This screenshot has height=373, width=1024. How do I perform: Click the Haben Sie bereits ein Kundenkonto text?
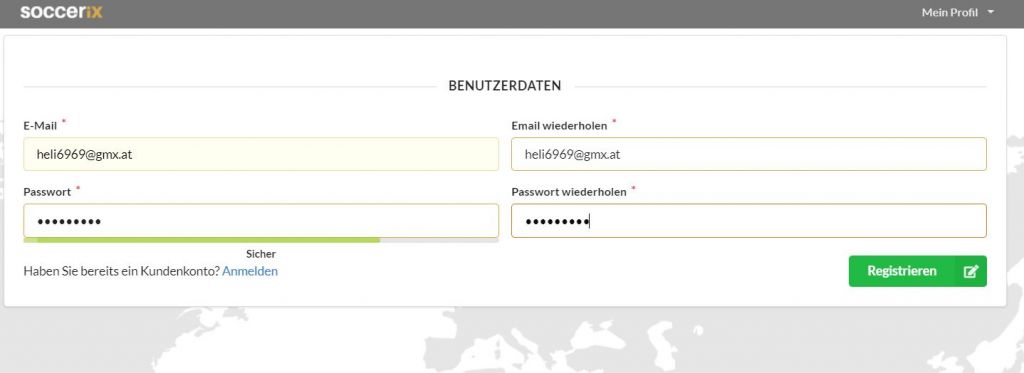point(121,271)
